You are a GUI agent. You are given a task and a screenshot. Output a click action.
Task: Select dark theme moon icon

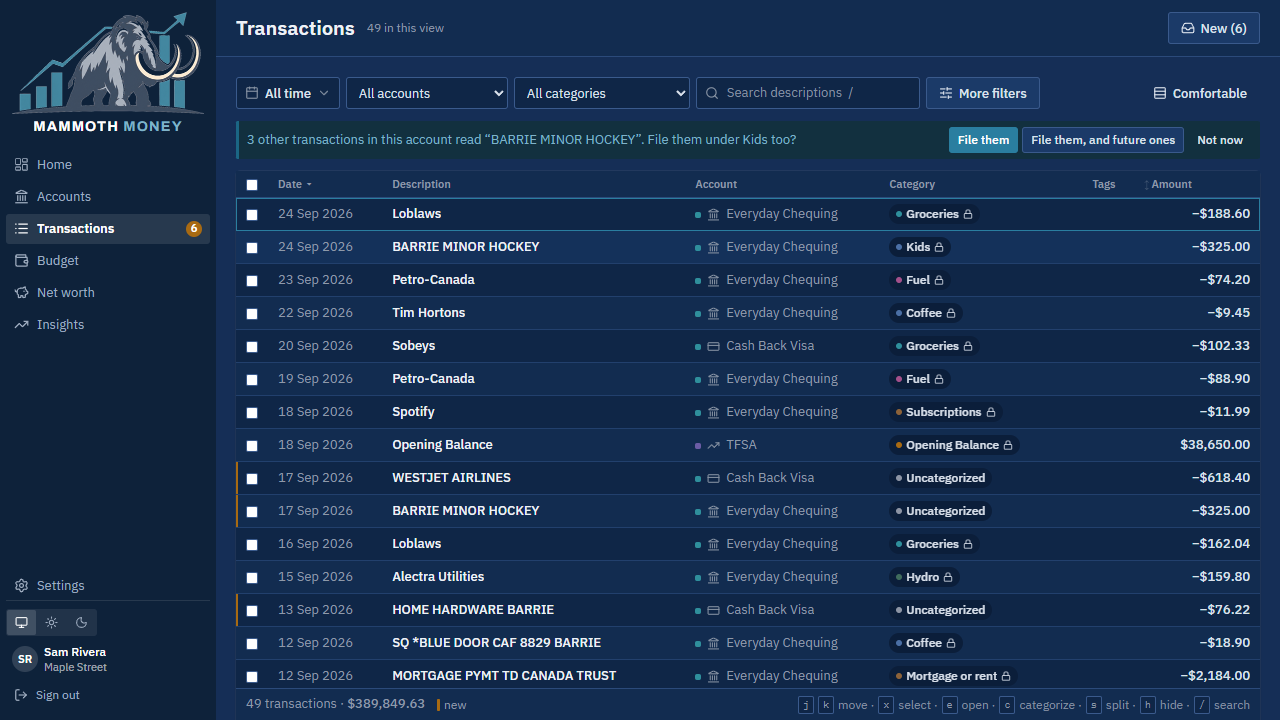(82, 622)
